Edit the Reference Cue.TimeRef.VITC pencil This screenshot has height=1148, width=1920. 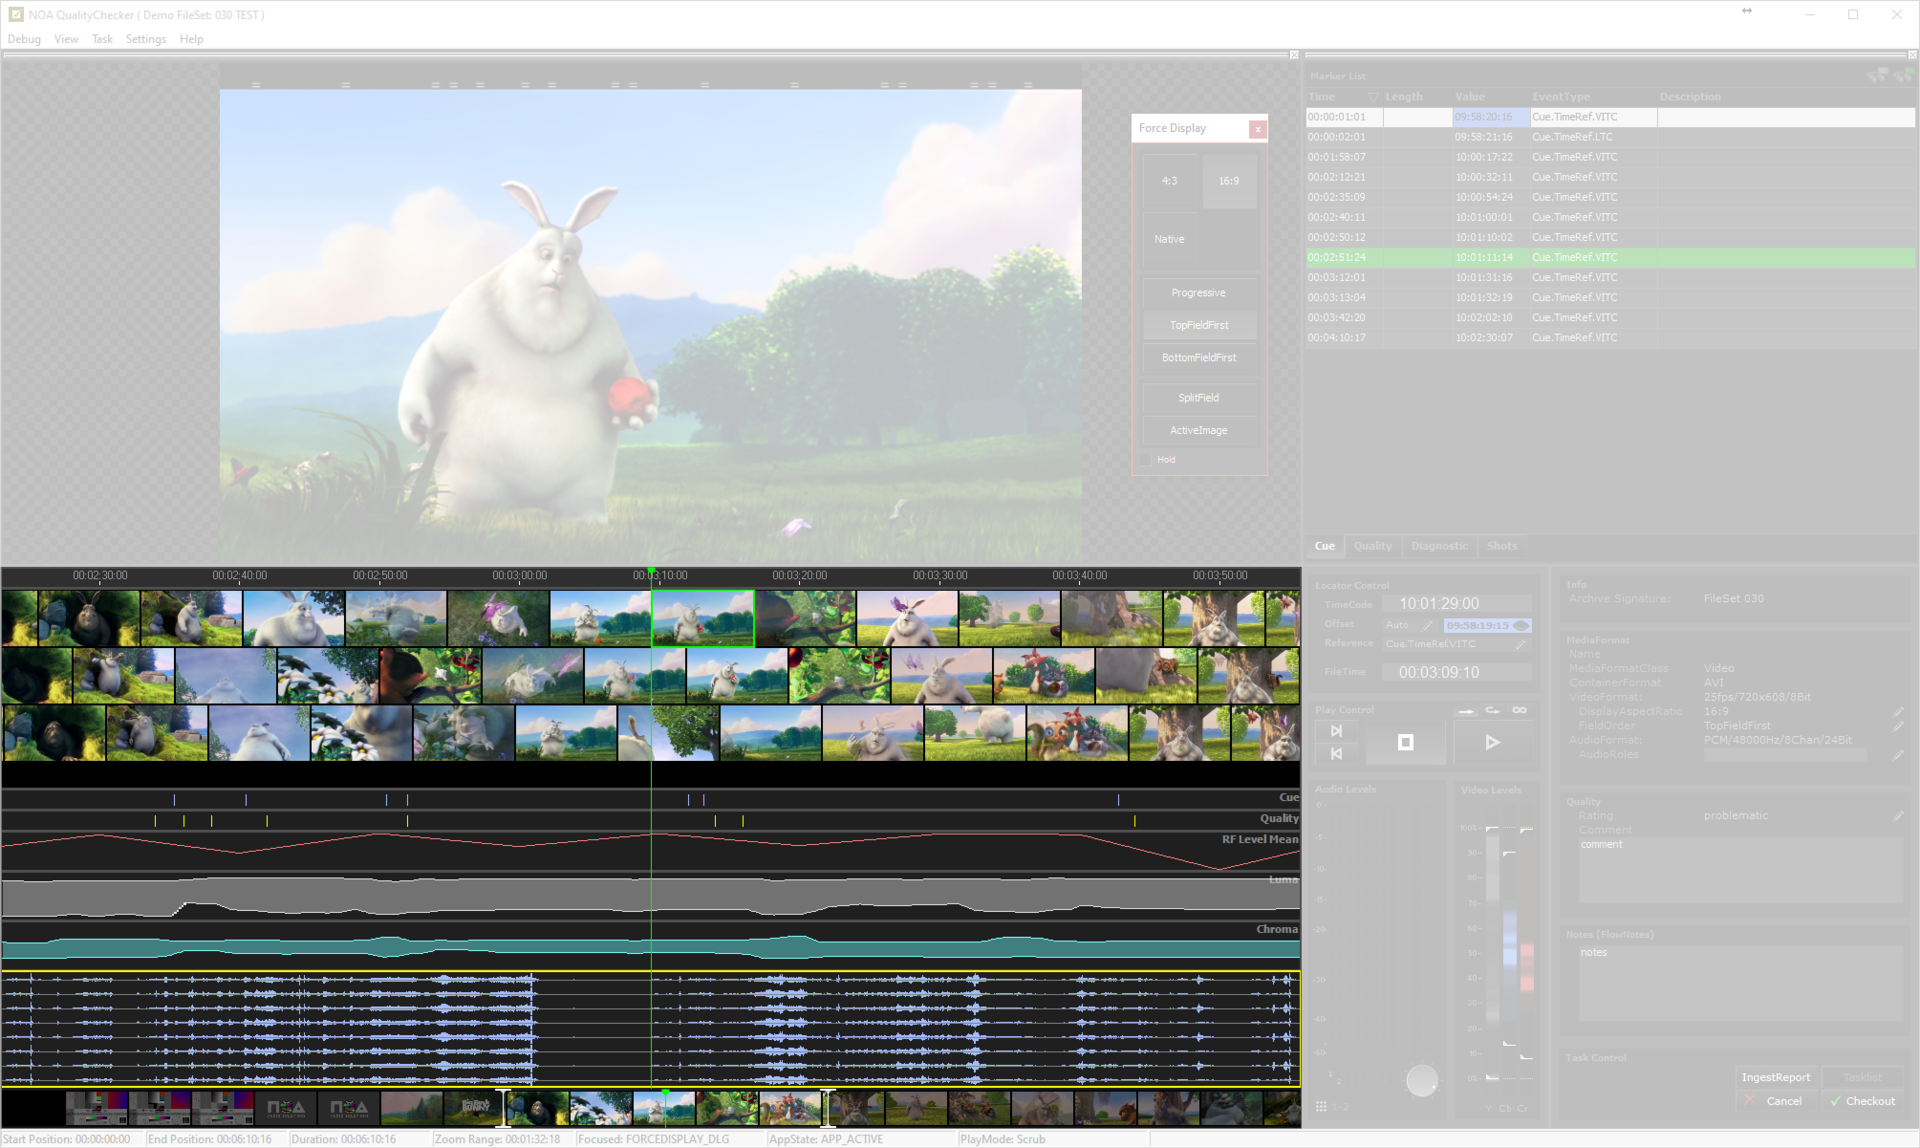1521,645
